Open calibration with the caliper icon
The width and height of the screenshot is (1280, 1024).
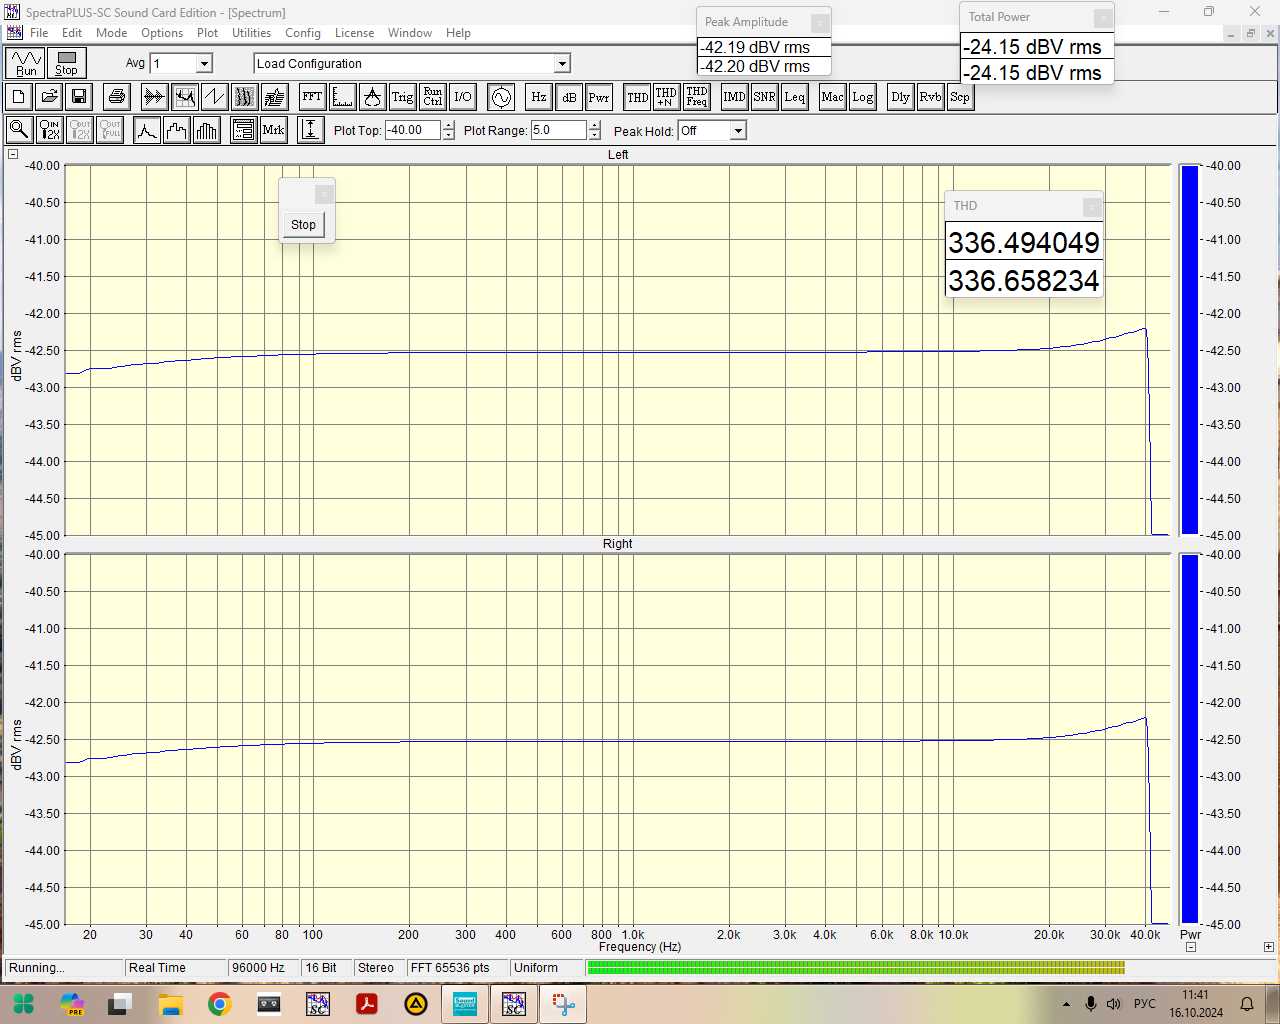pos(373,97)
